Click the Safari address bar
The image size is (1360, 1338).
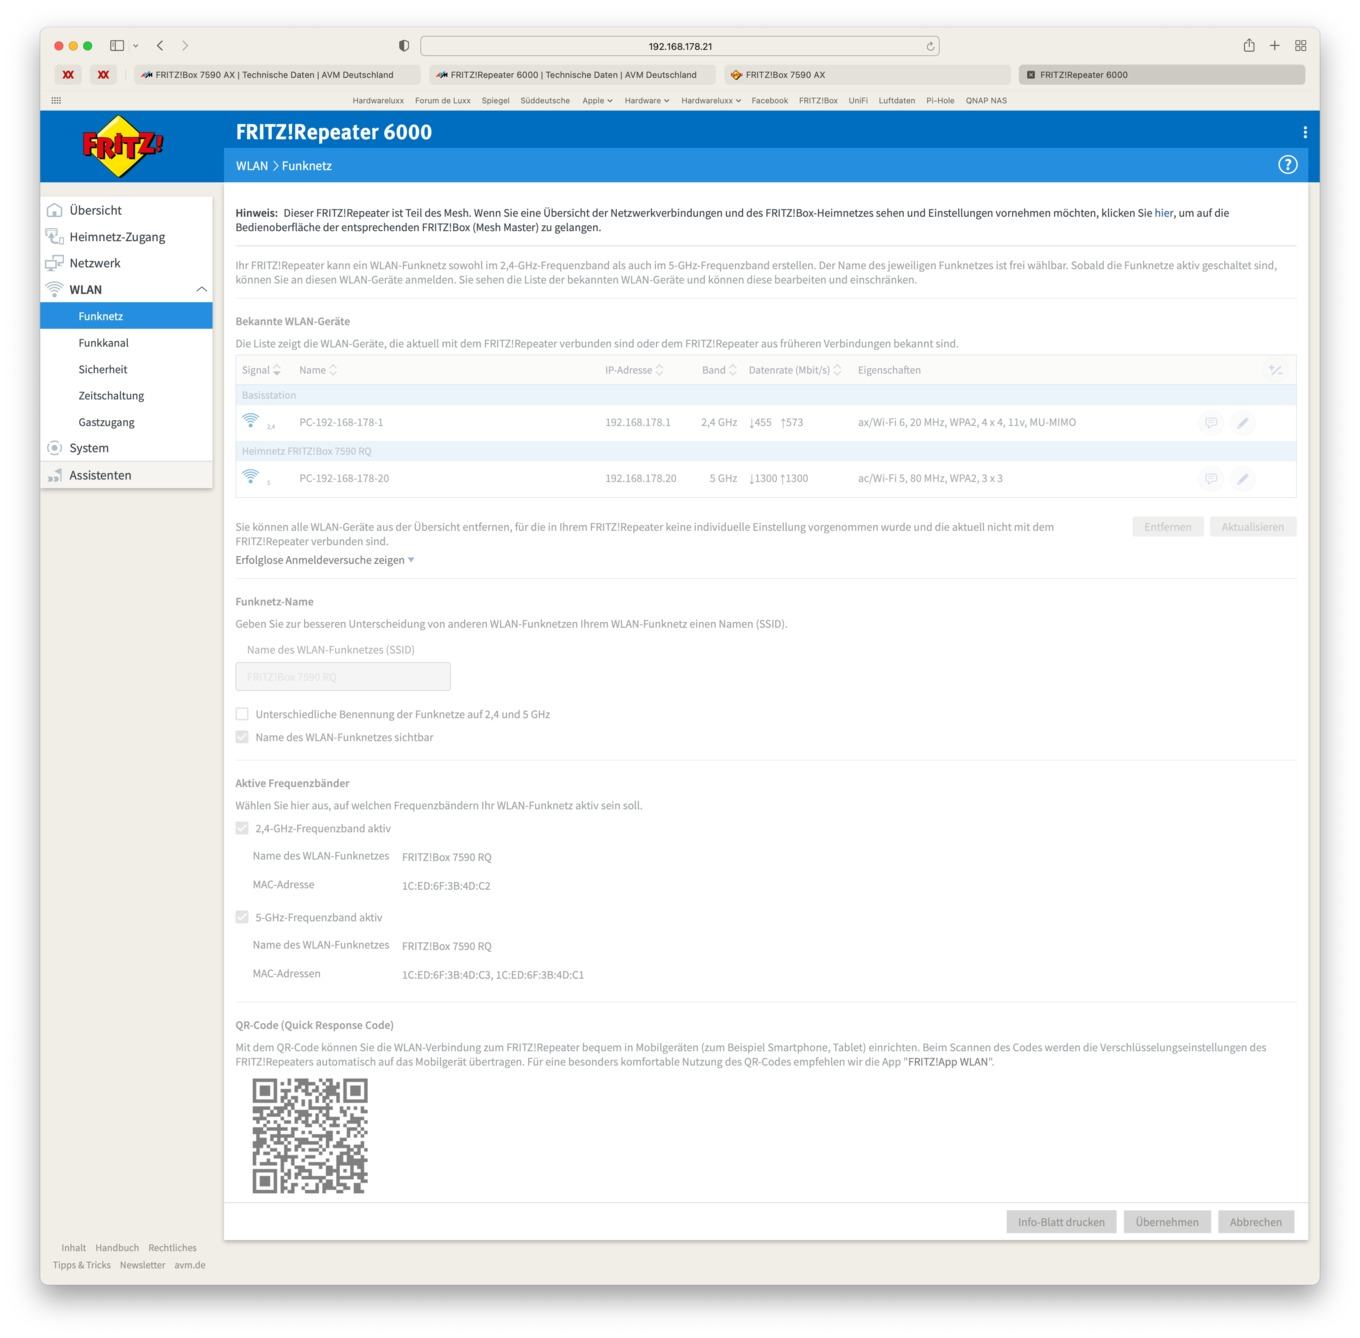click(x=680, y=46)
